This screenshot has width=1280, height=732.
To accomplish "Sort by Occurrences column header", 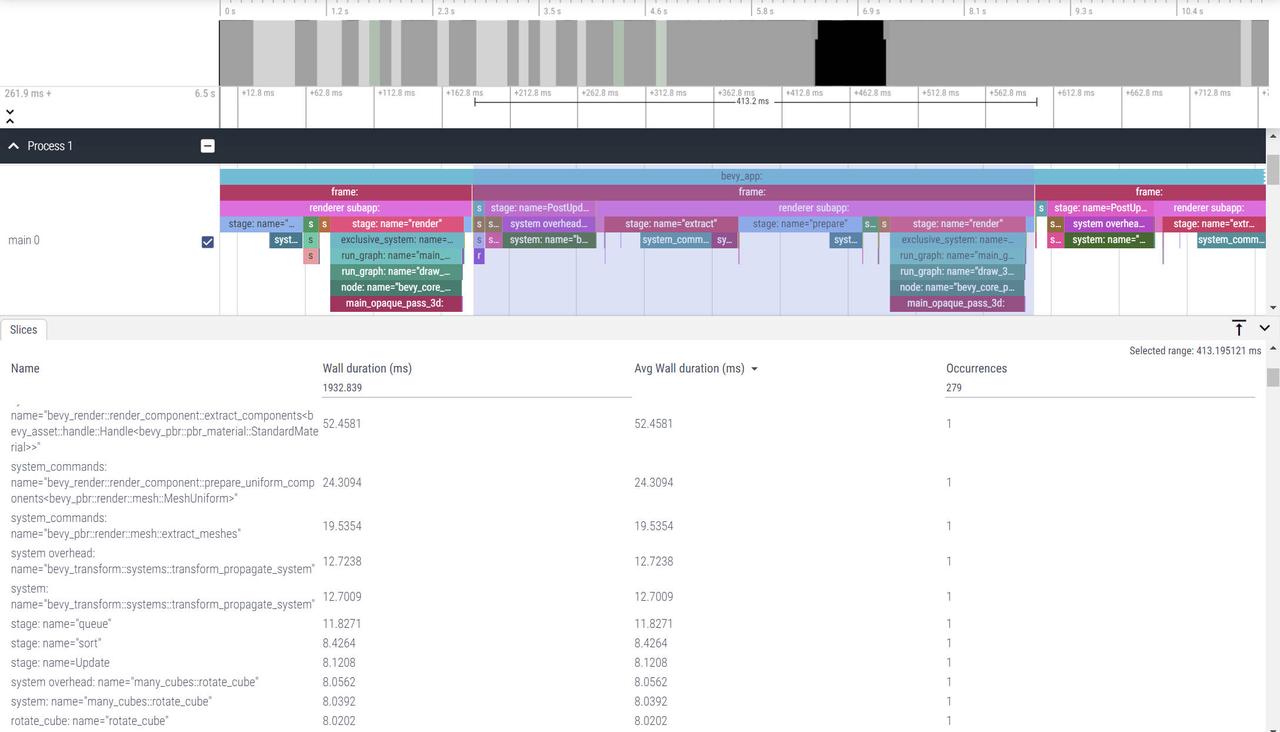I will pos(976,368).
